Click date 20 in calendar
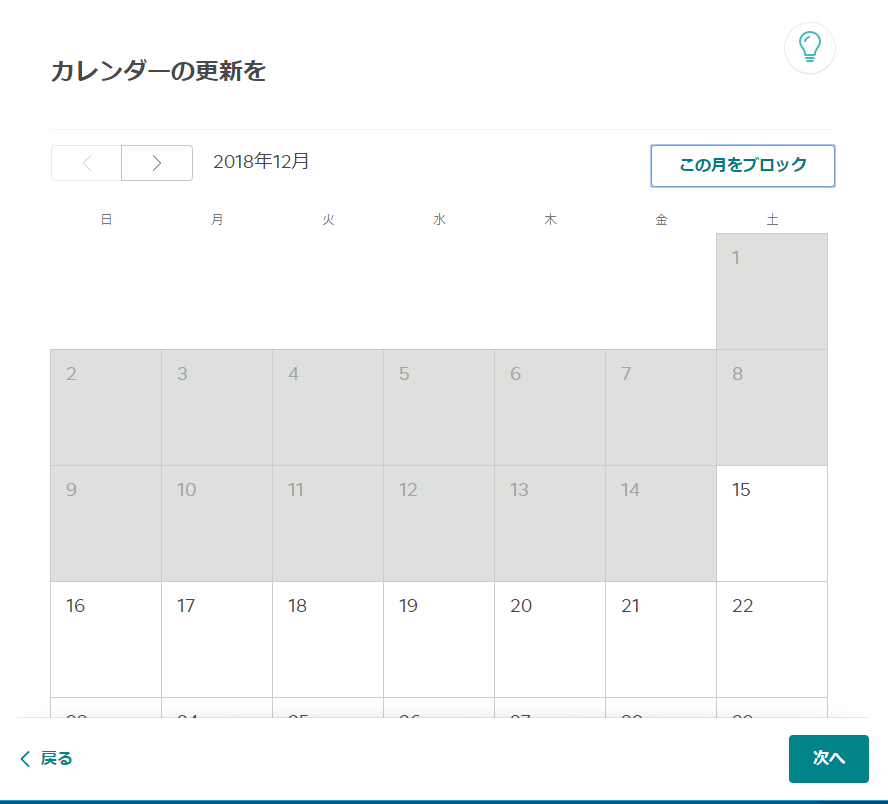This screenshot has height=804, width=888. 550,639
